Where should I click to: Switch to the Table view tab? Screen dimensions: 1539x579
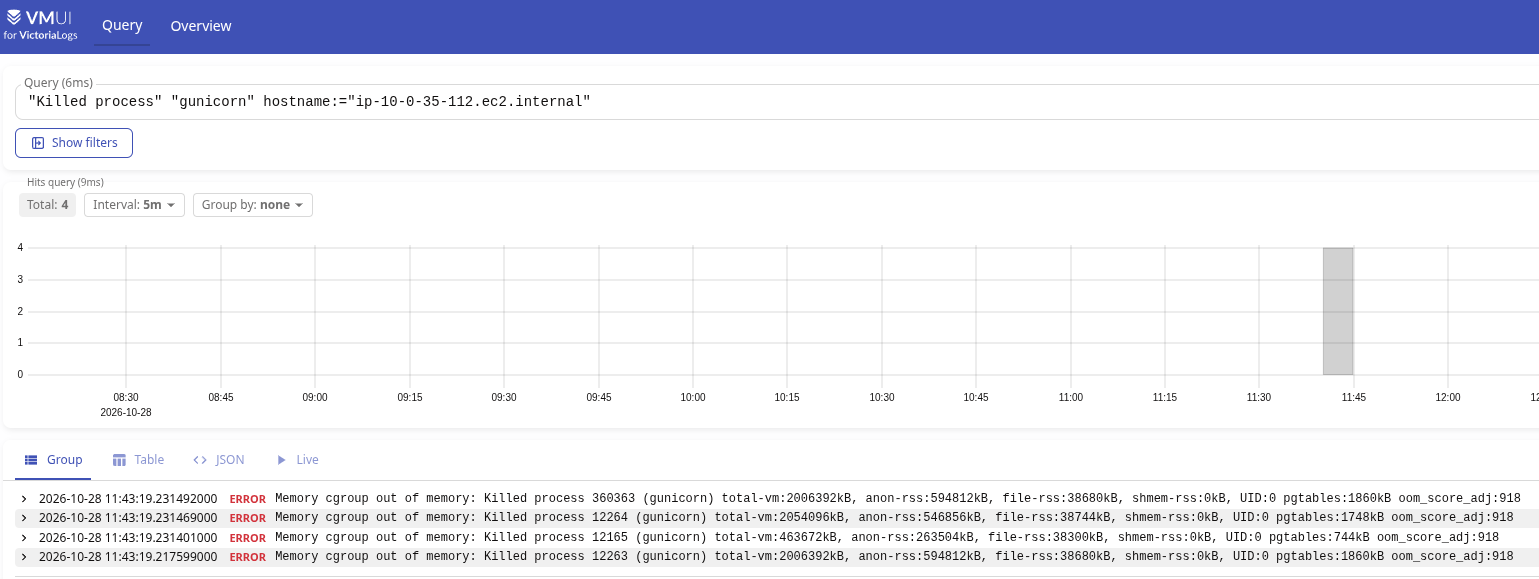pos(138,460)
